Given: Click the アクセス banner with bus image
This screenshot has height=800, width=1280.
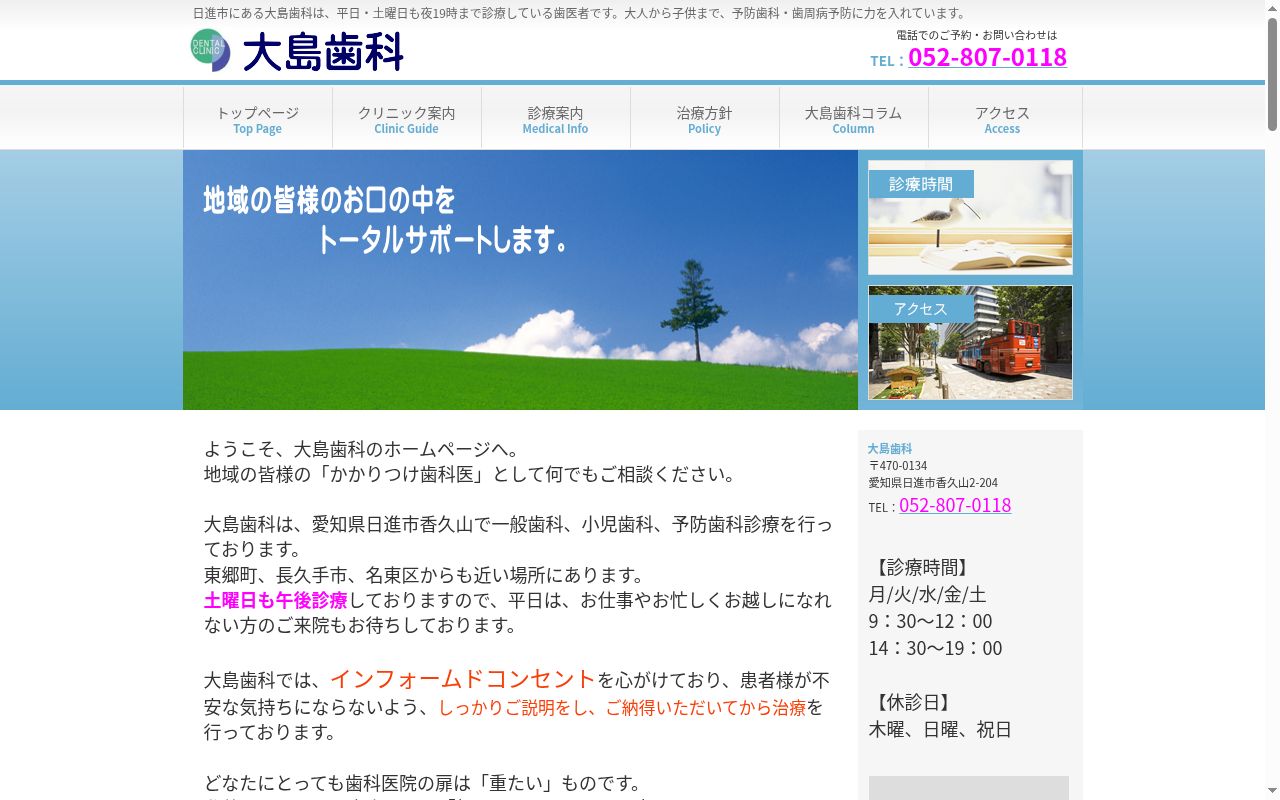Looking at the screenshot, I should (x=970, y=343).
